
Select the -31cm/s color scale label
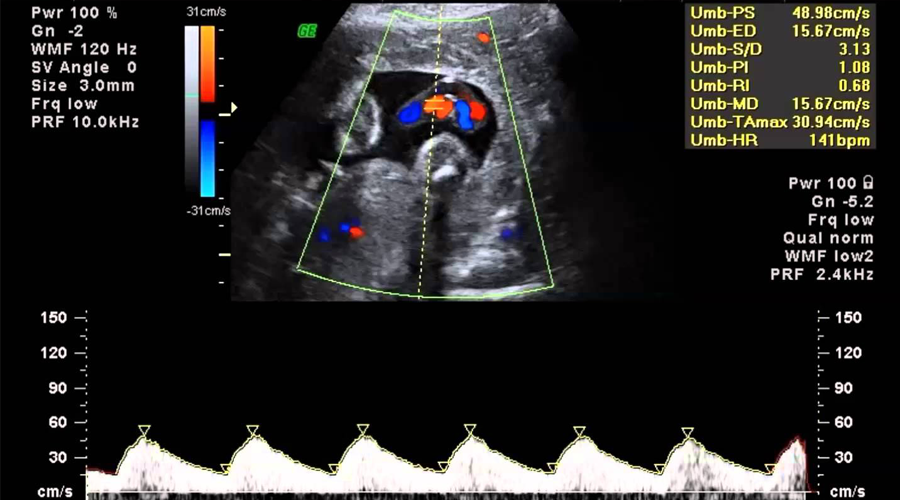pyautogui.click(x=208, y=211)
